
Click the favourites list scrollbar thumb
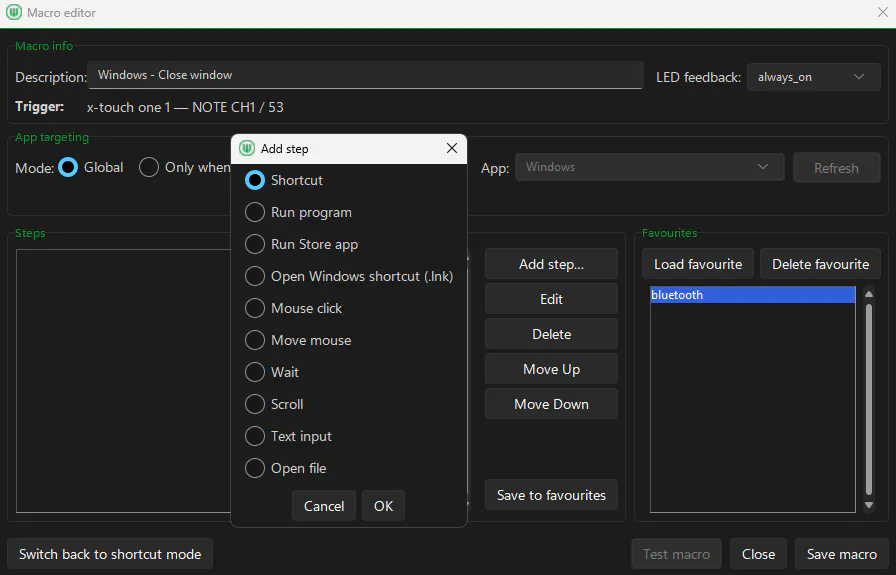(x=869, y=399)
